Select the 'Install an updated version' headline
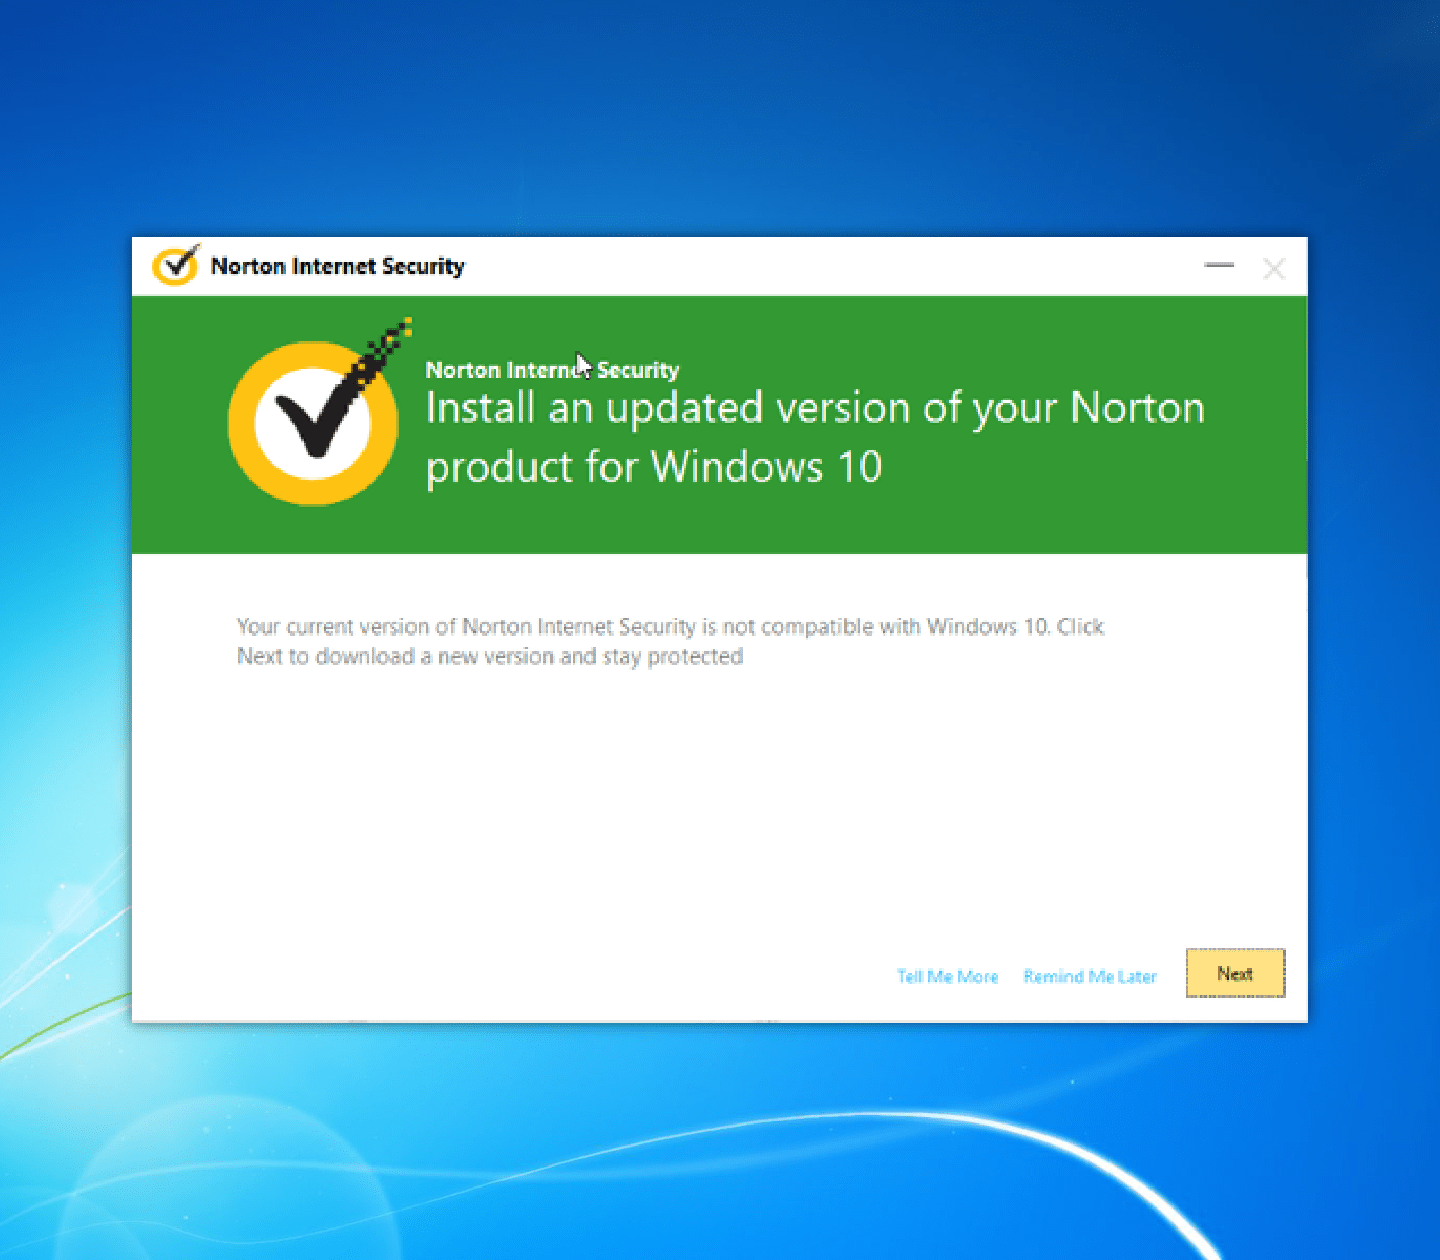 [x=815, y=437]
